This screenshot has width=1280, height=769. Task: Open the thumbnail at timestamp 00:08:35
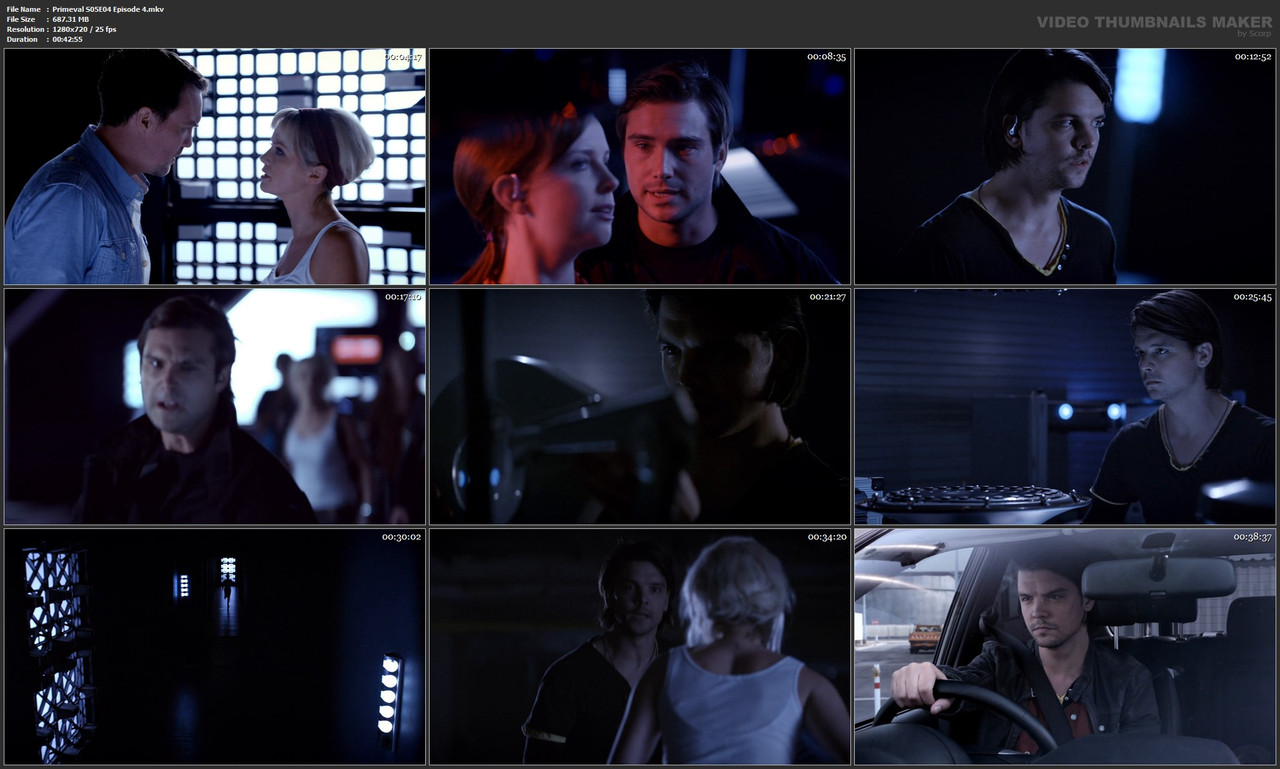(x=638, y=165)
